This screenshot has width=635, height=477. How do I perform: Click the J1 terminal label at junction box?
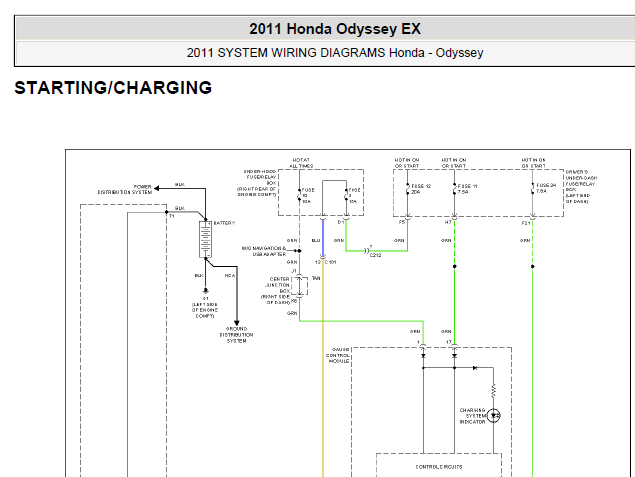[294, 271]
